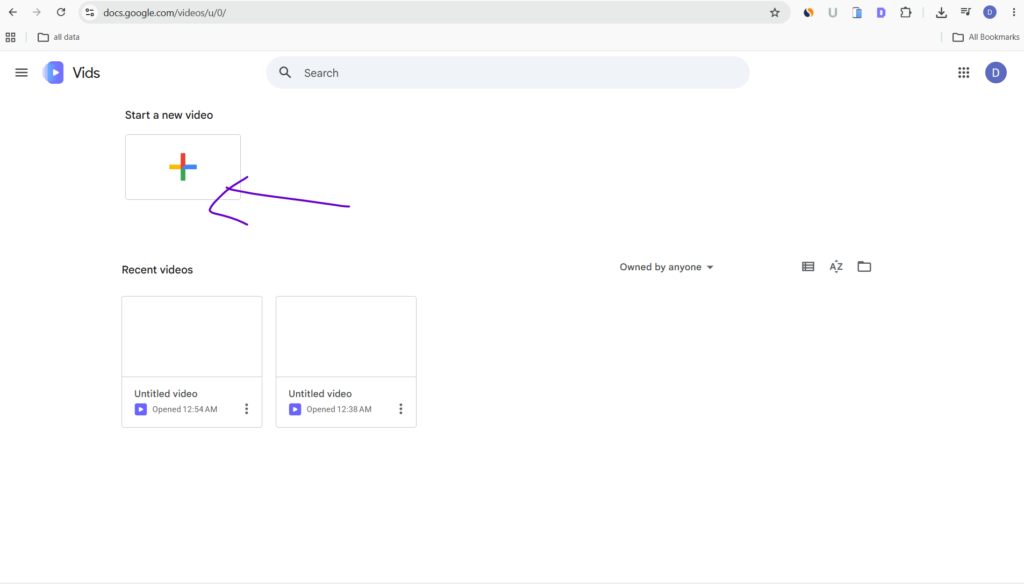Open the A-Z sort options
Image resolution: width=1024 pixels, height=584 pixels.
(836, 267)
